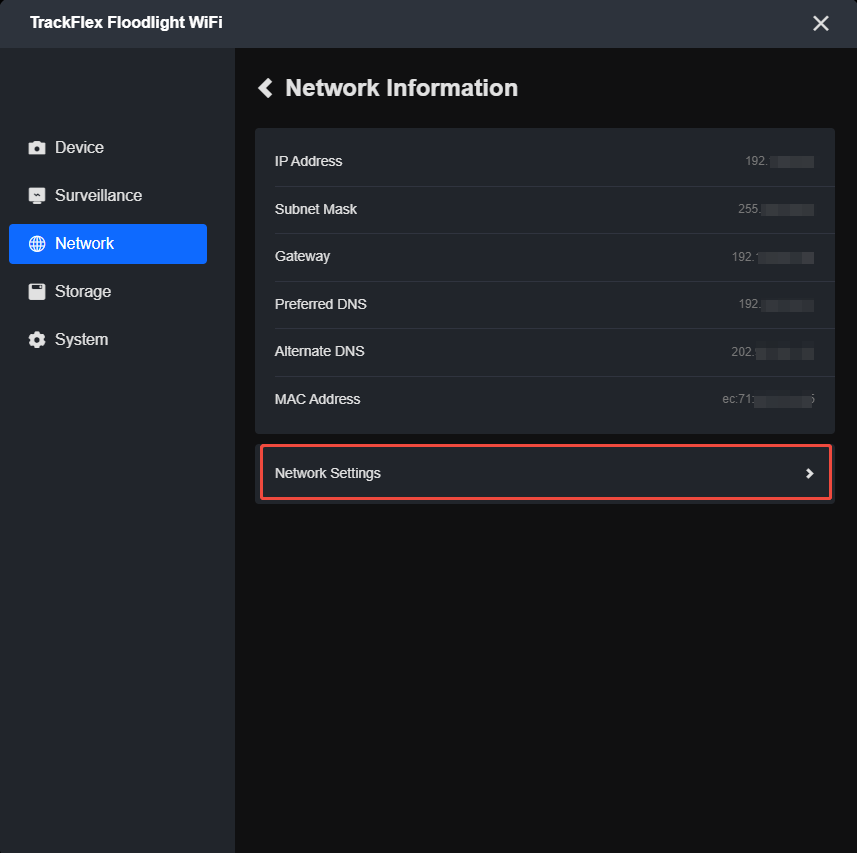
Task: Click the Gateway label
Action: (x=302, y=256)
